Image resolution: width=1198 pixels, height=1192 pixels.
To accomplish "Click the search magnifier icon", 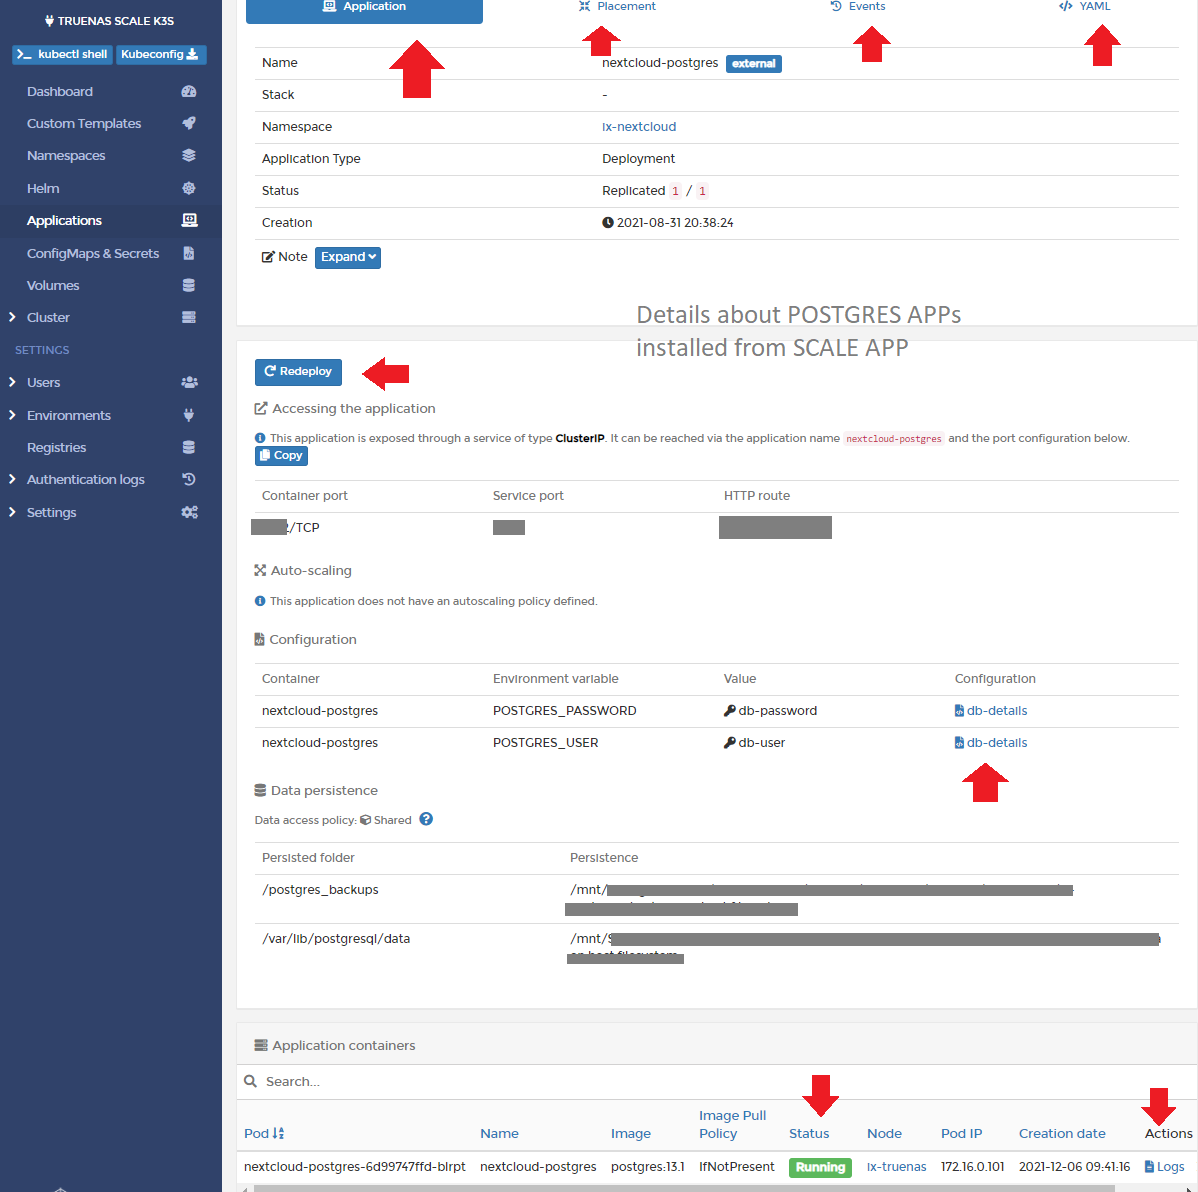I will 250,1081.
